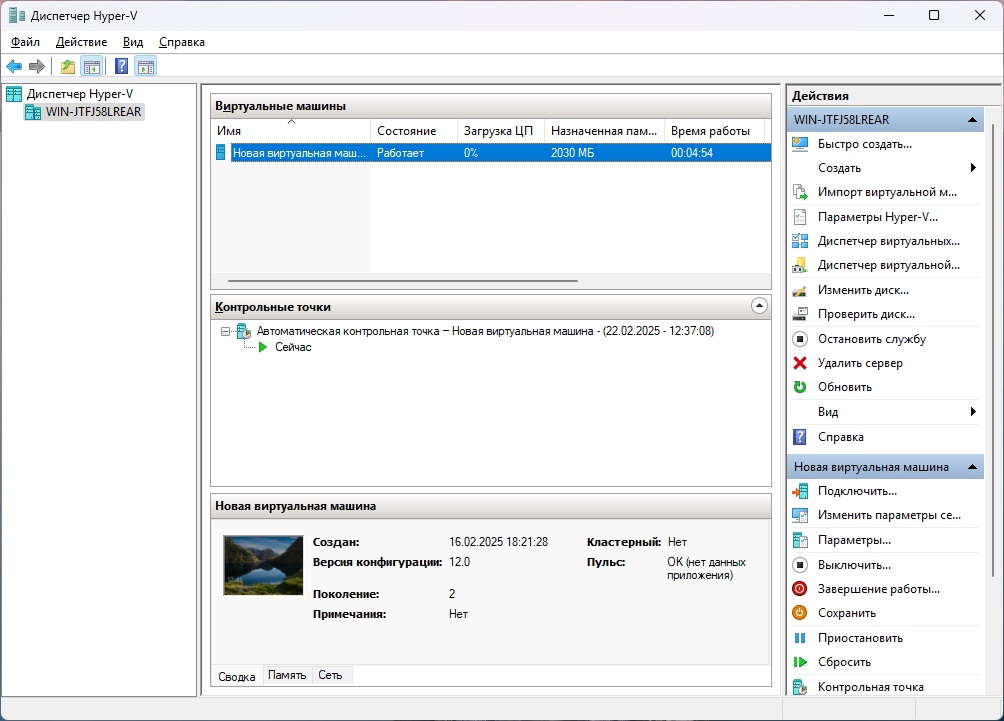Viewport: 1004px width, 721px height.
Task: Sort virtual machines by Имя column
Action: pos(291,131)
